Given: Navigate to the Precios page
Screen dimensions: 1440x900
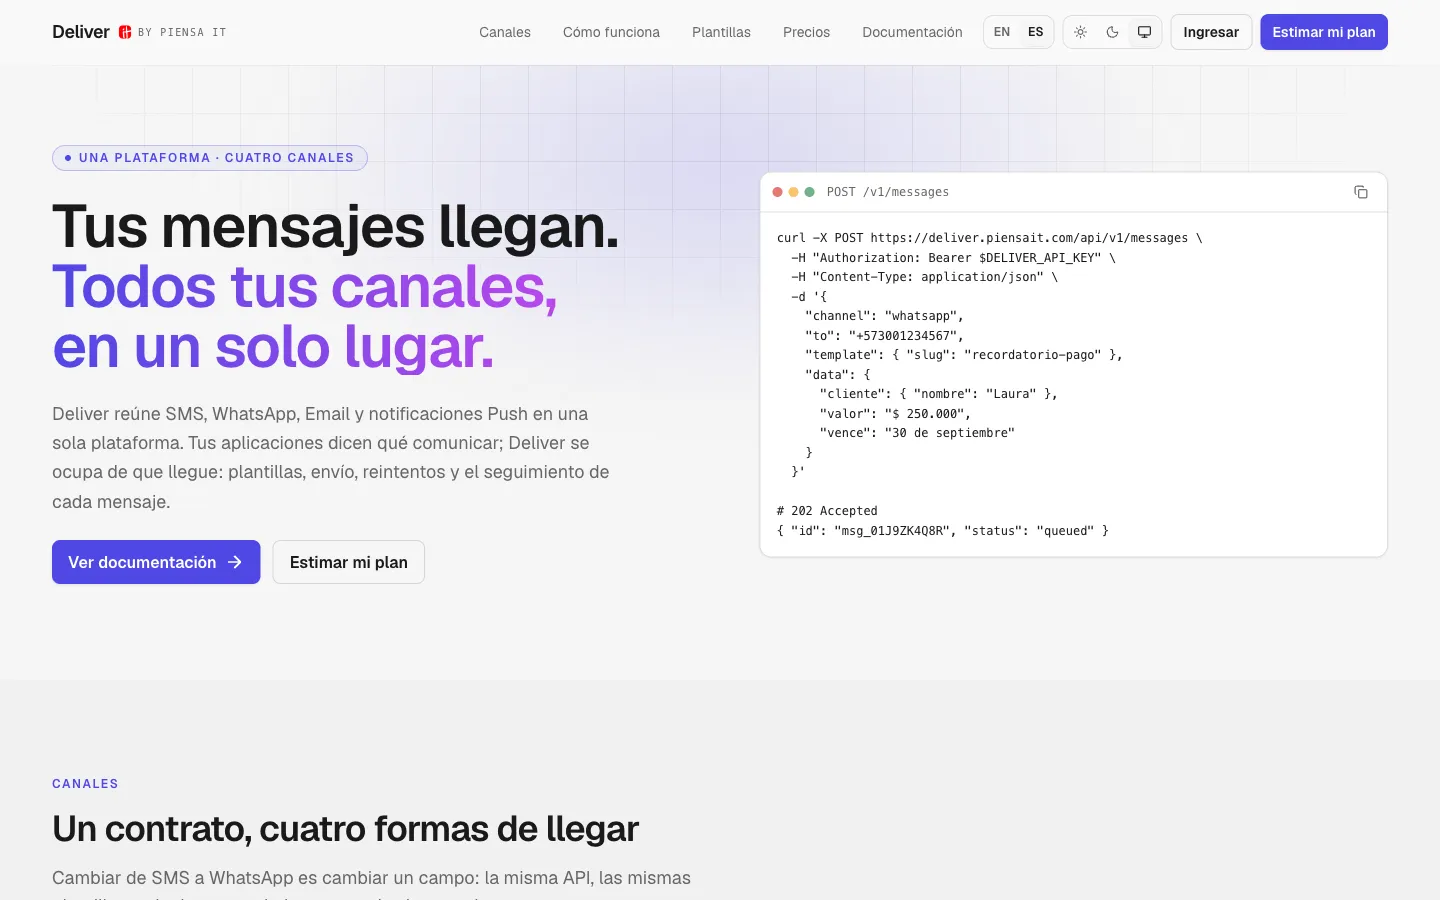Looking at the screenshot, I should (806, 32).
